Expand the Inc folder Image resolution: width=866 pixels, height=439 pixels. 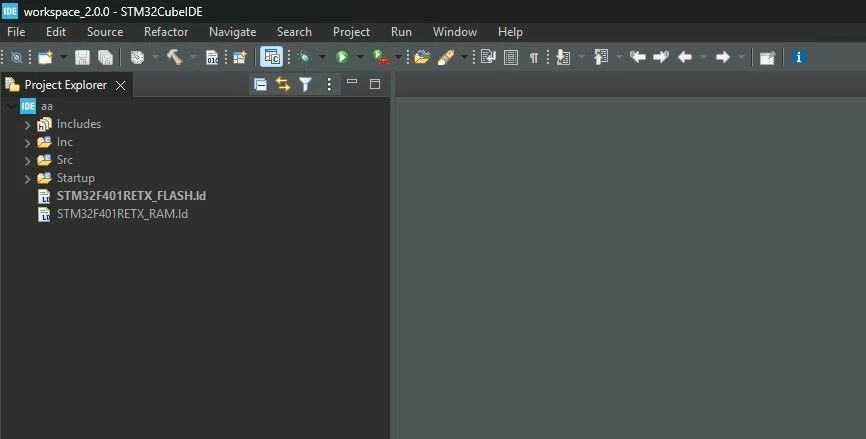(x=27, y=143)
